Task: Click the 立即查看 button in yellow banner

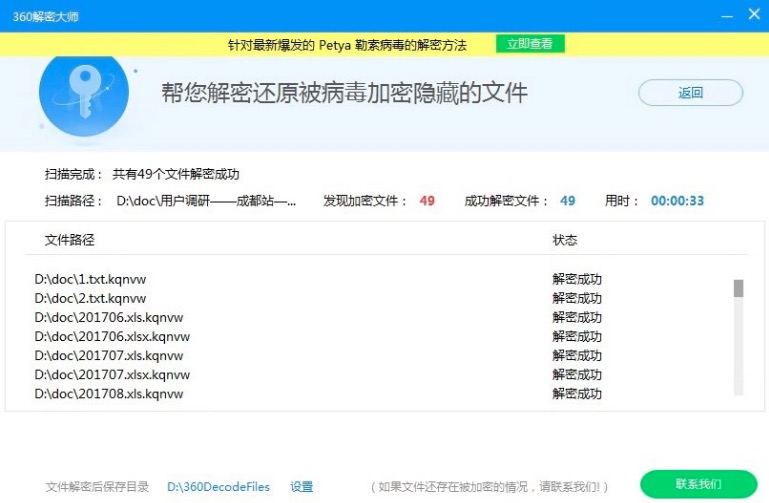Action: (530, 44)
